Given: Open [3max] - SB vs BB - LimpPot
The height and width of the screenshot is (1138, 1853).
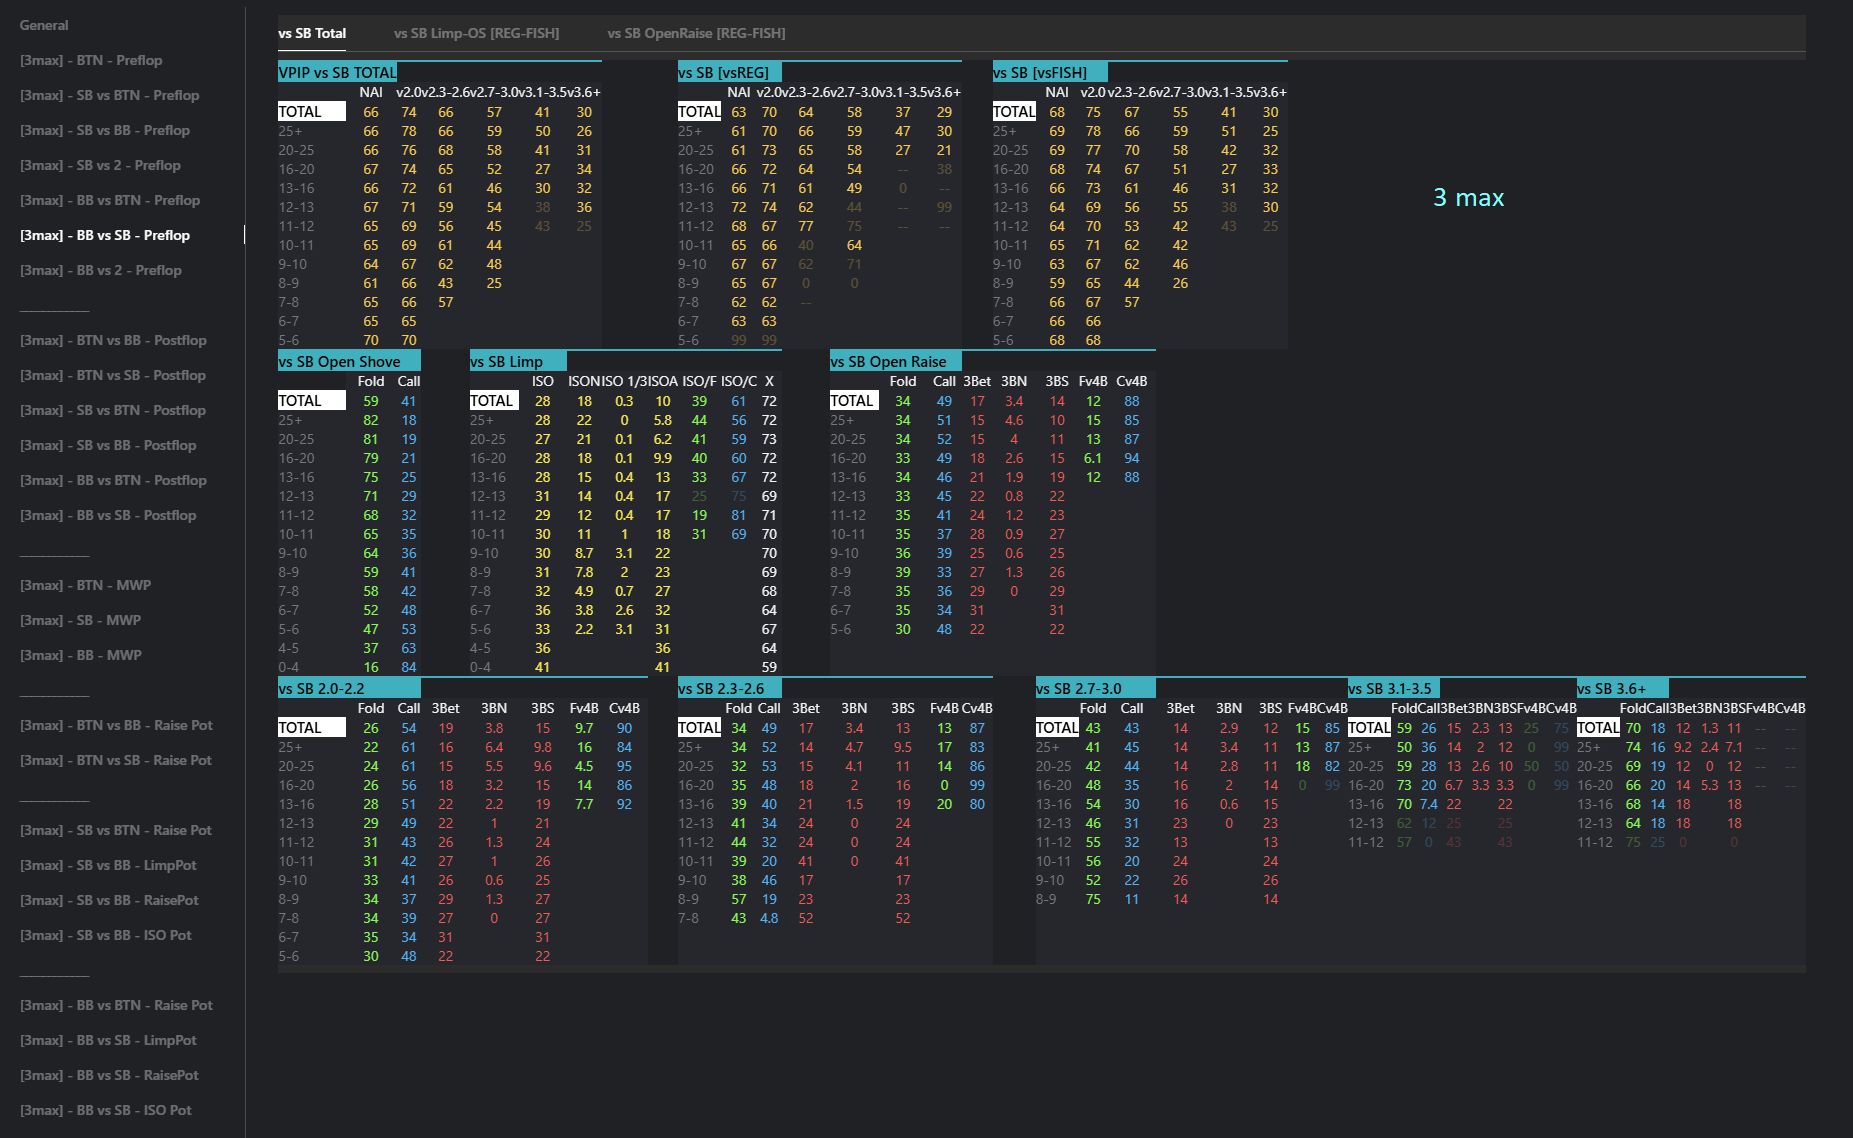Looking at the screenshot, I should [108, 865].
